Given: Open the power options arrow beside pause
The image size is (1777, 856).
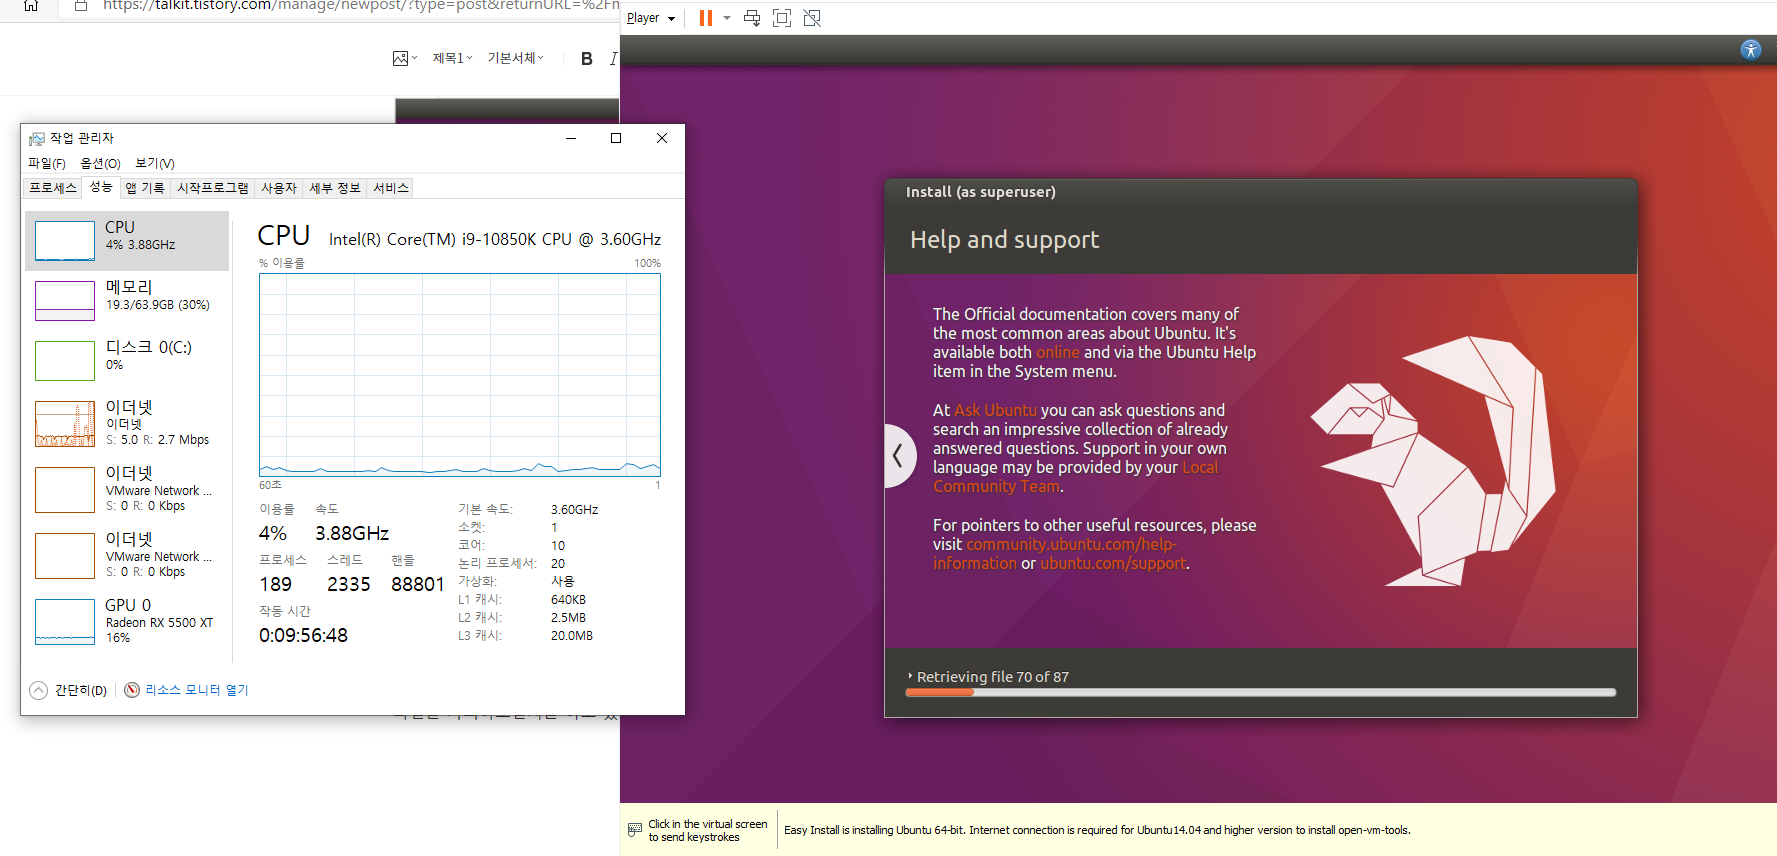Looking at the screenshot, I should [727, 18].
